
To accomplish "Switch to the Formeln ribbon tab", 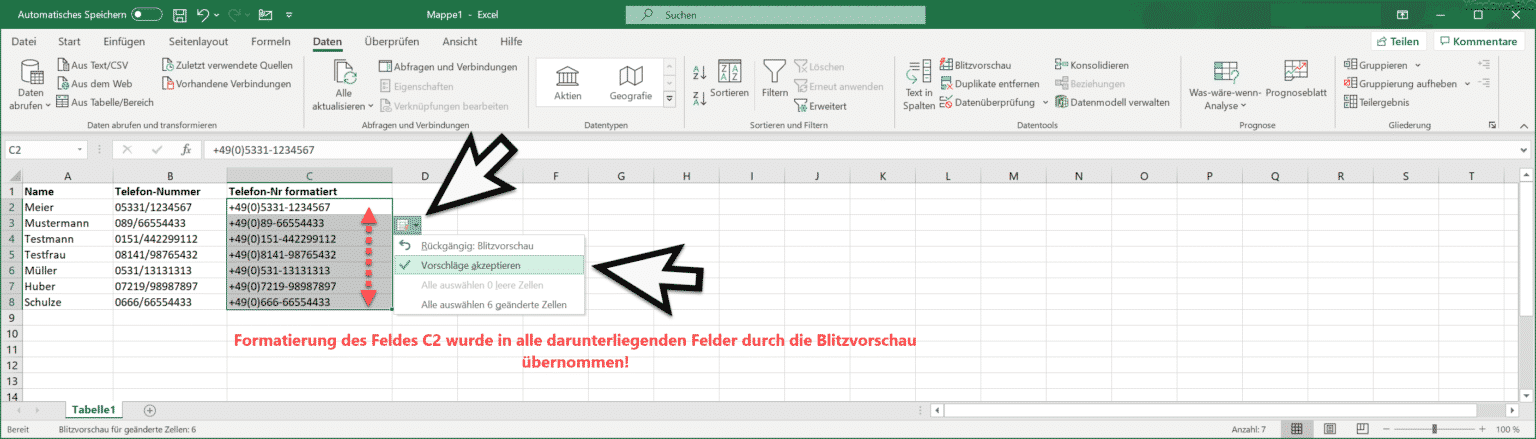I will point(271,41).
